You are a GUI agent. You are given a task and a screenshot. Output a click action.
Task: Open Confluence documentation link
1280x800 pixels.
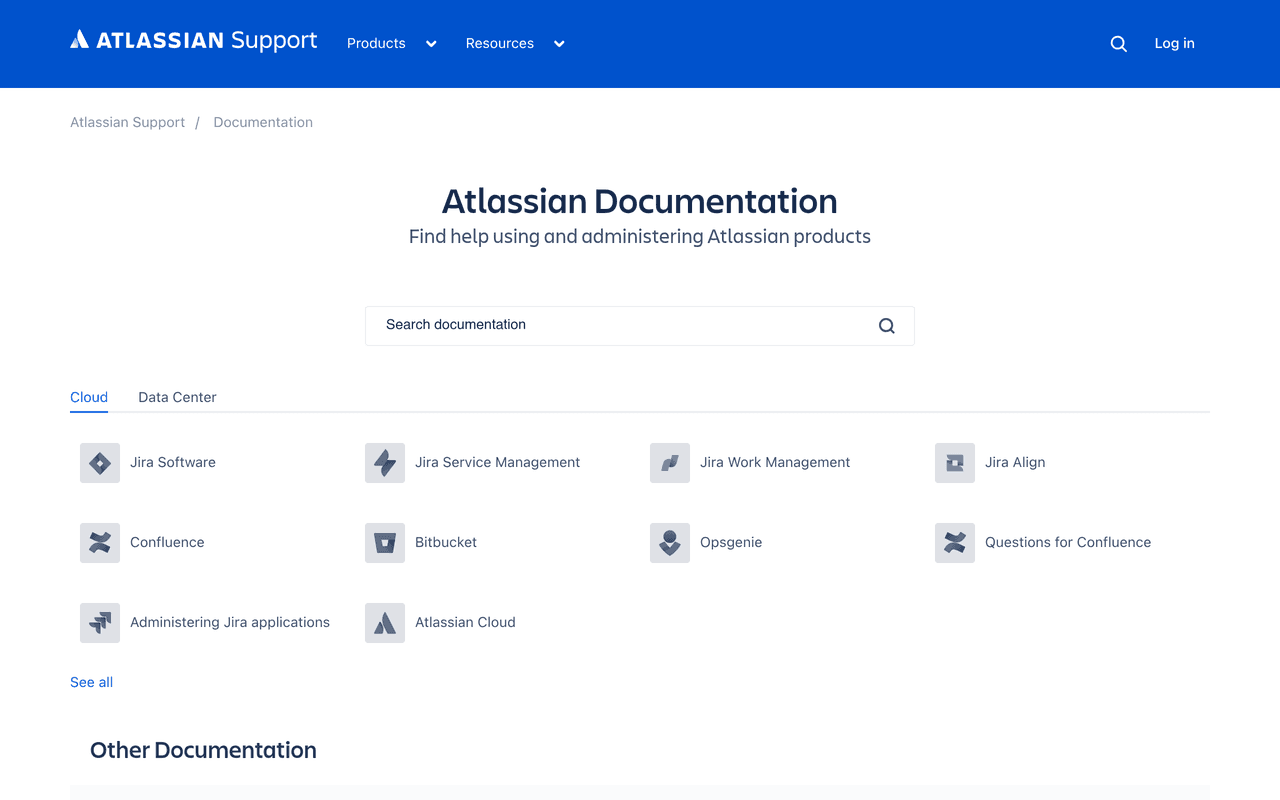pos(167,542)
